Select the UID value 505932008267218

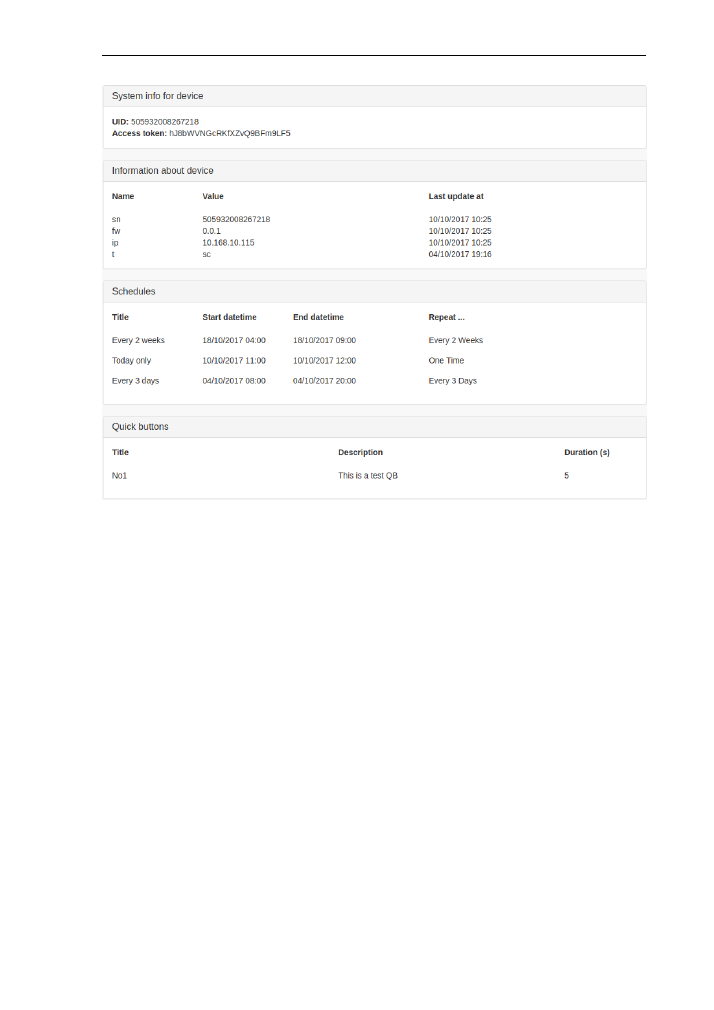click(165, 121)
